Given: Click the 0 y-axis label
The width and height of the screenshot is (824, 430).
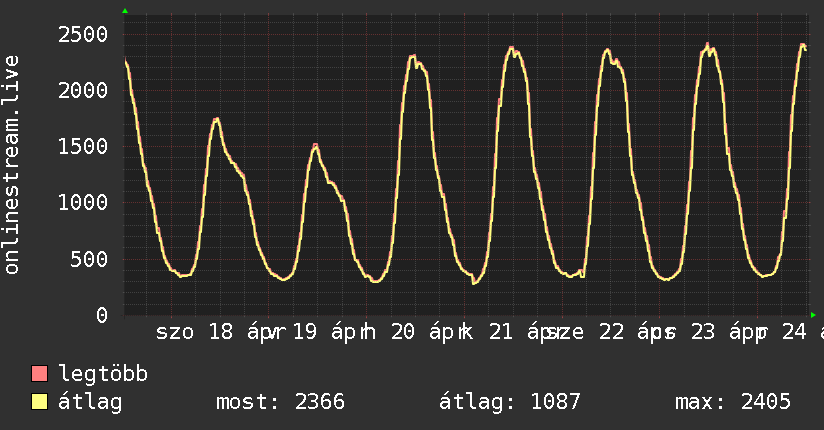Looking at the screenshot, I should coord(101,315).
